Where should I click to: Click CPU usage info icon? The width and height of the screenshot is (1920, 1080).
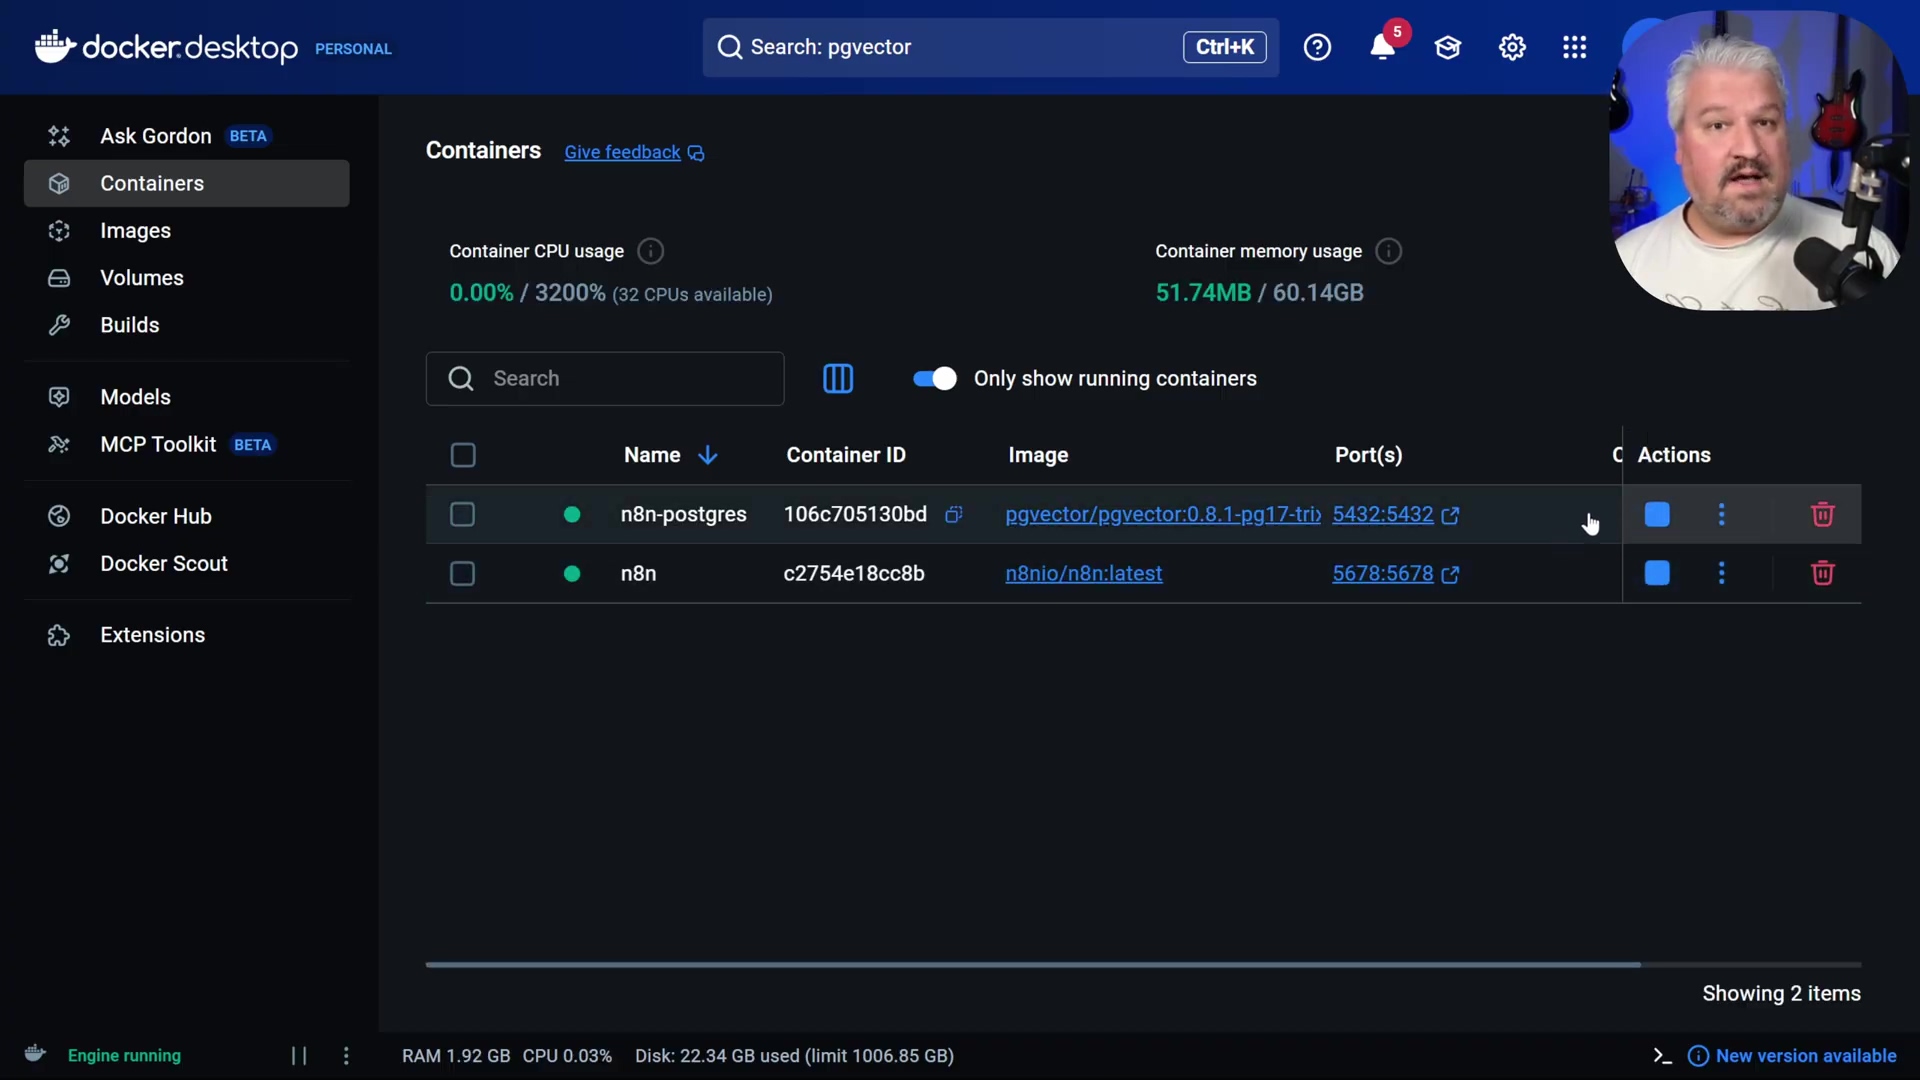pos(650,251)
